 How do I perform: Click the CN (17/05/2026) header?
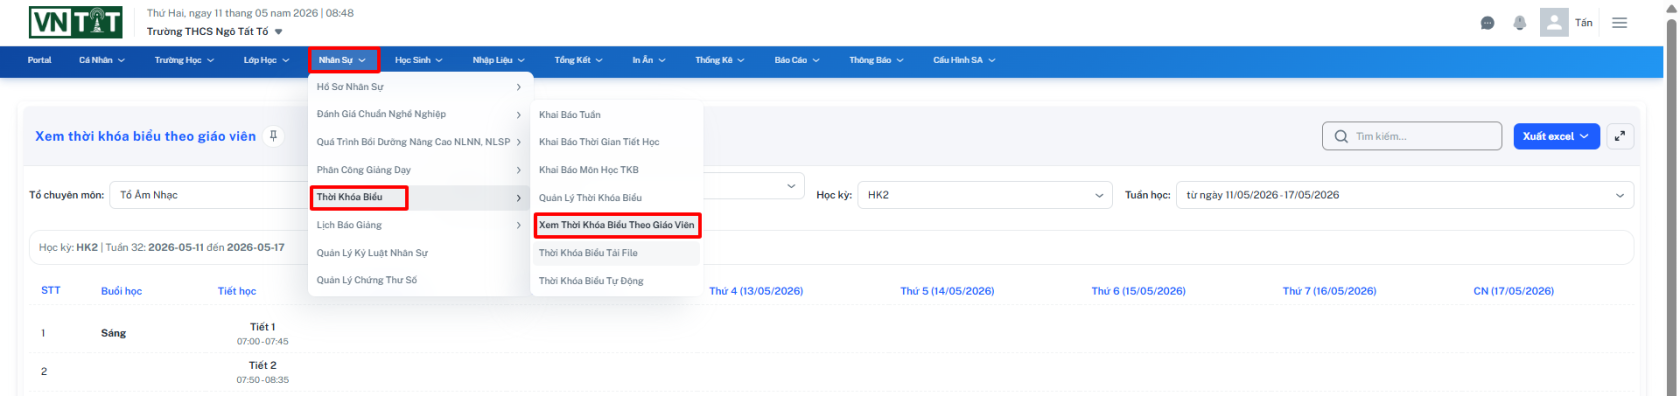(x=1513, y=291)
